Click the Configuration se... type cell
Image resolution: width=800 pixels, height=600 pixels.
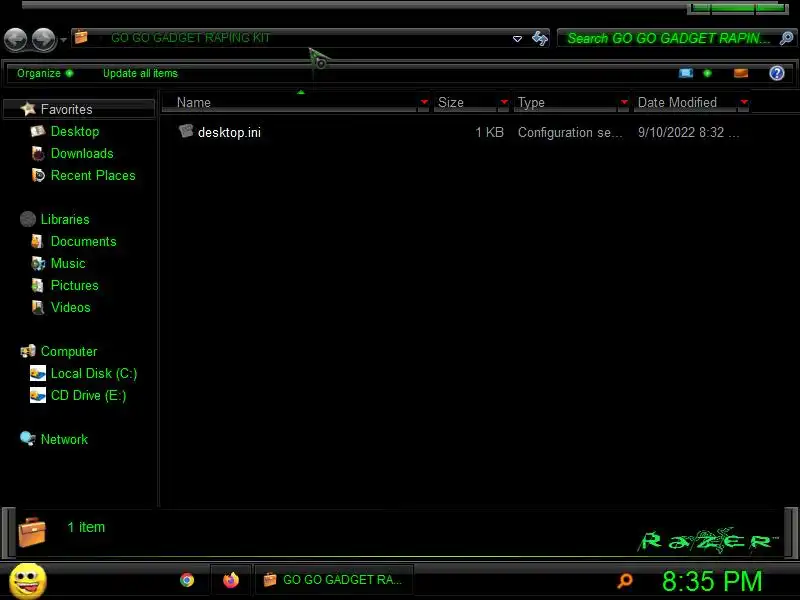click(x=570, y=133)
